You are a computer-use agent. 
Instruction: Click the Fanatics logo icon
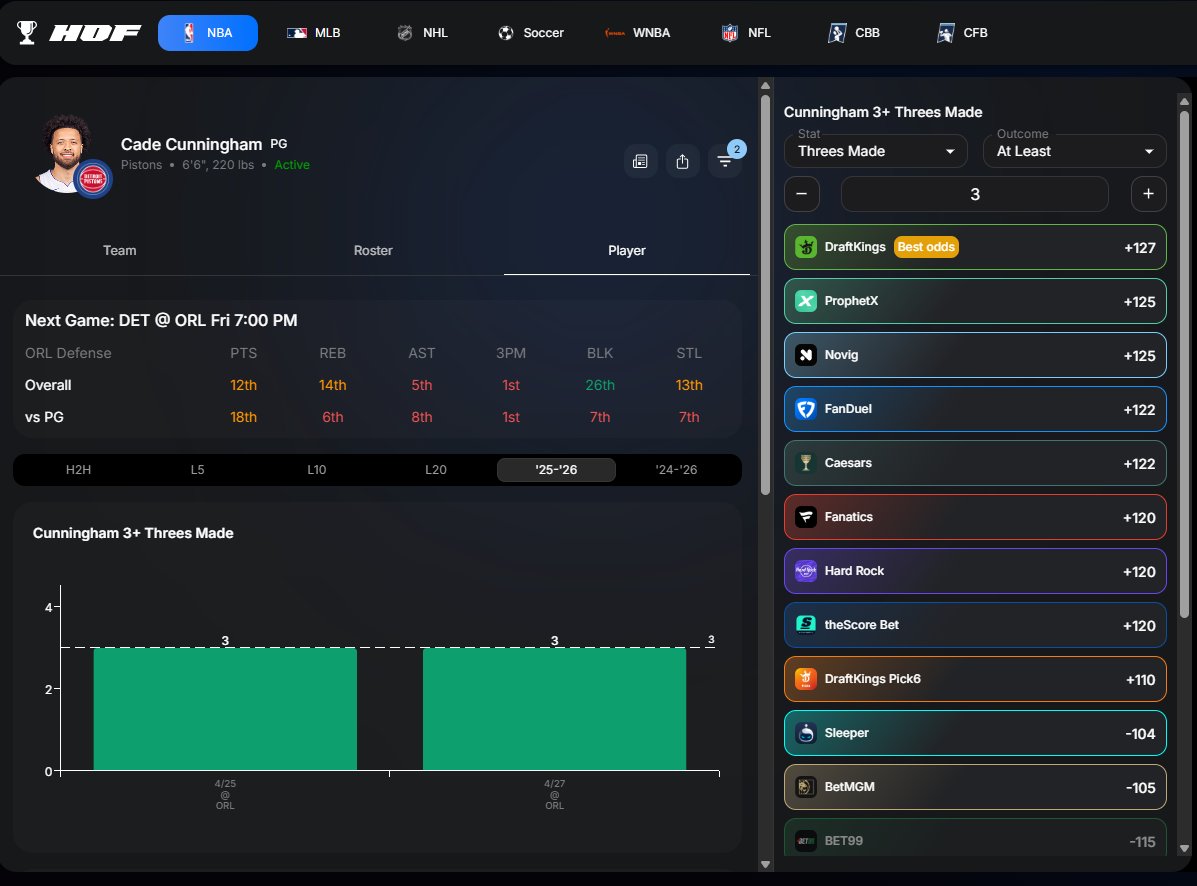click(805, 517)
